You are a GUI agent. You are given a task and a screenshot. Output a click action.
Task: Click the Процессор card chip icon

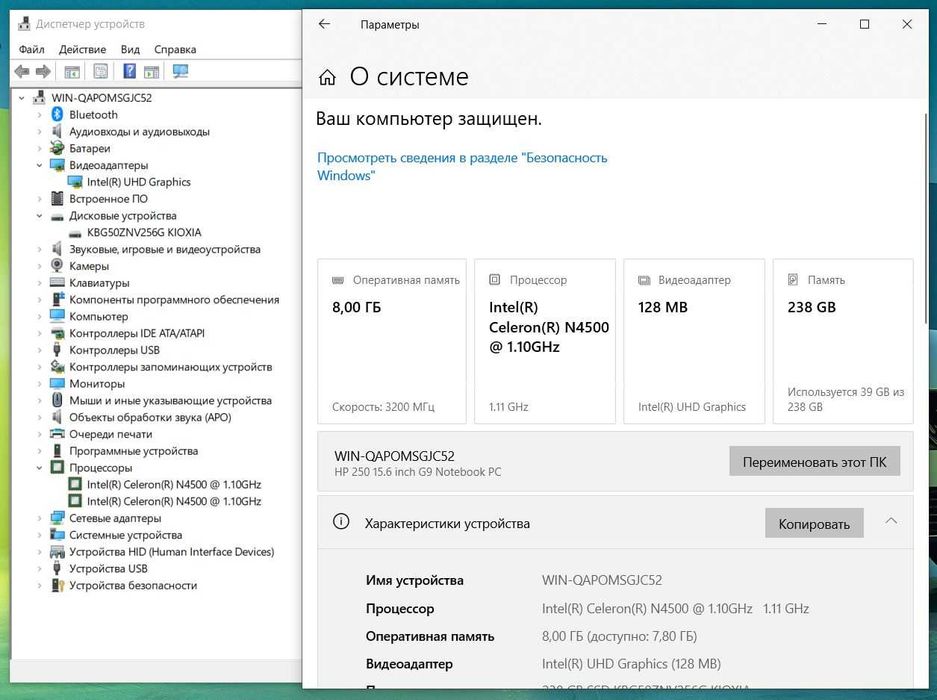coord(494,279)
